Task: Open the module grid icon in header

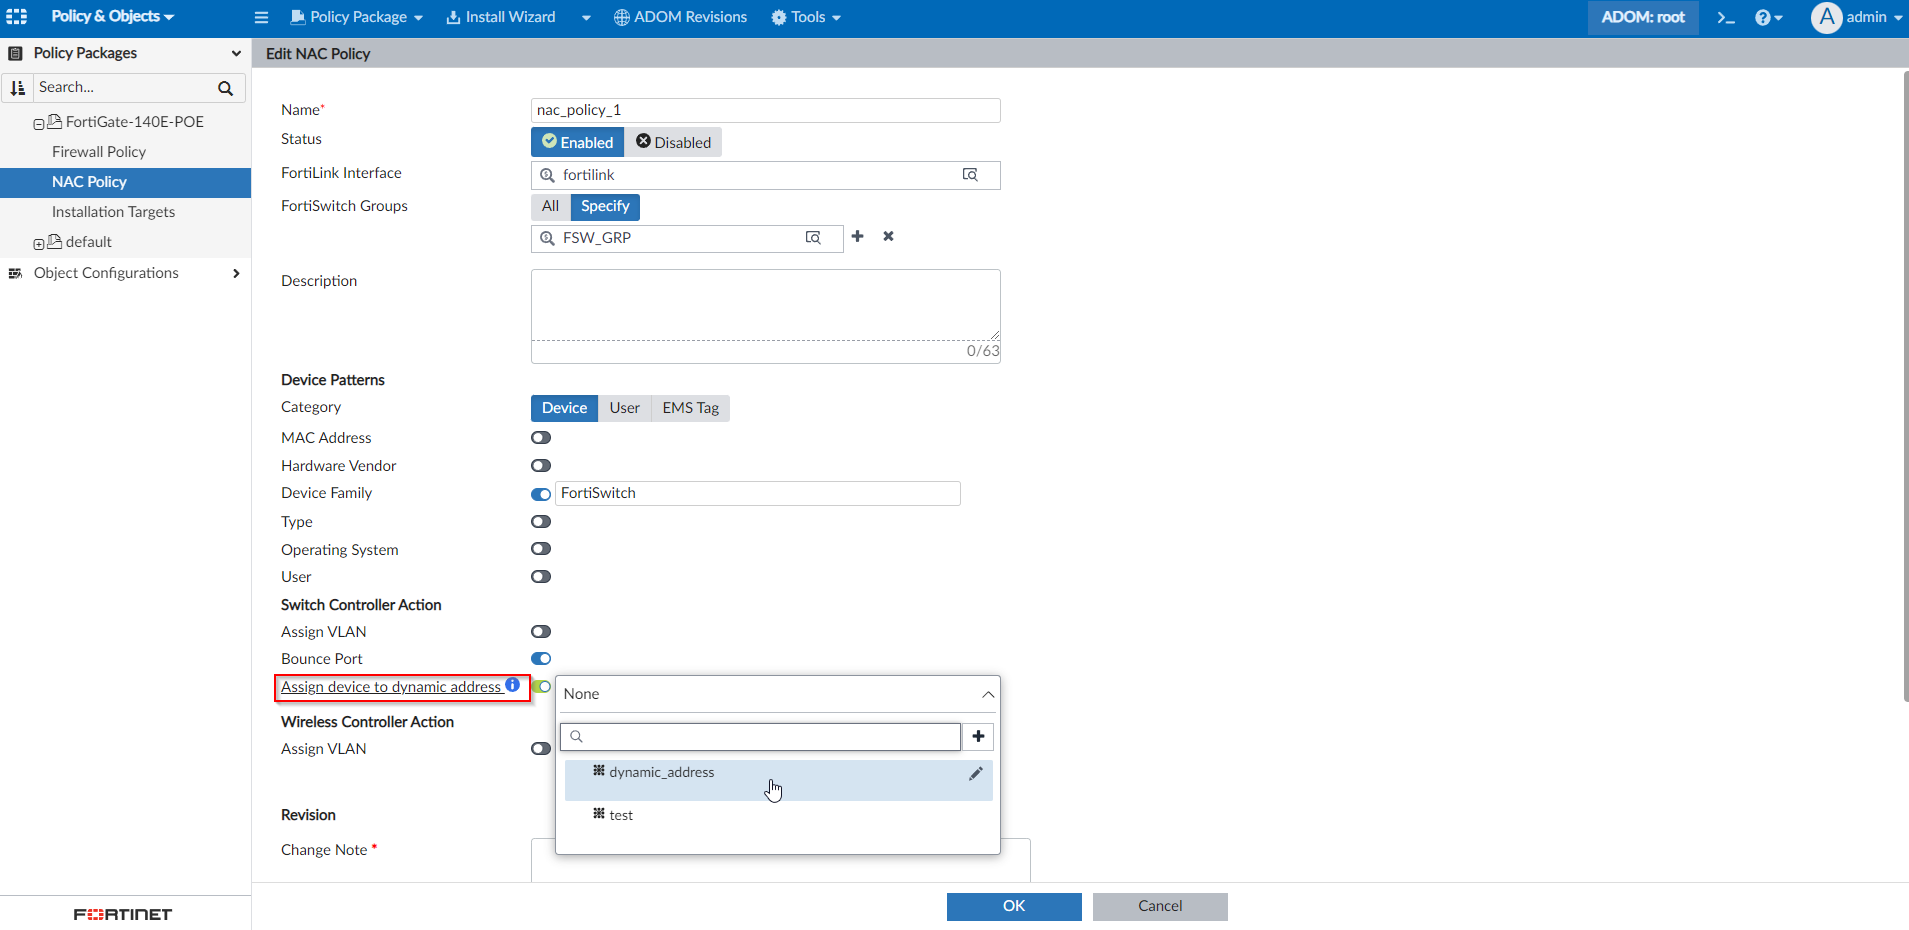Action: [x=17, y=17]
